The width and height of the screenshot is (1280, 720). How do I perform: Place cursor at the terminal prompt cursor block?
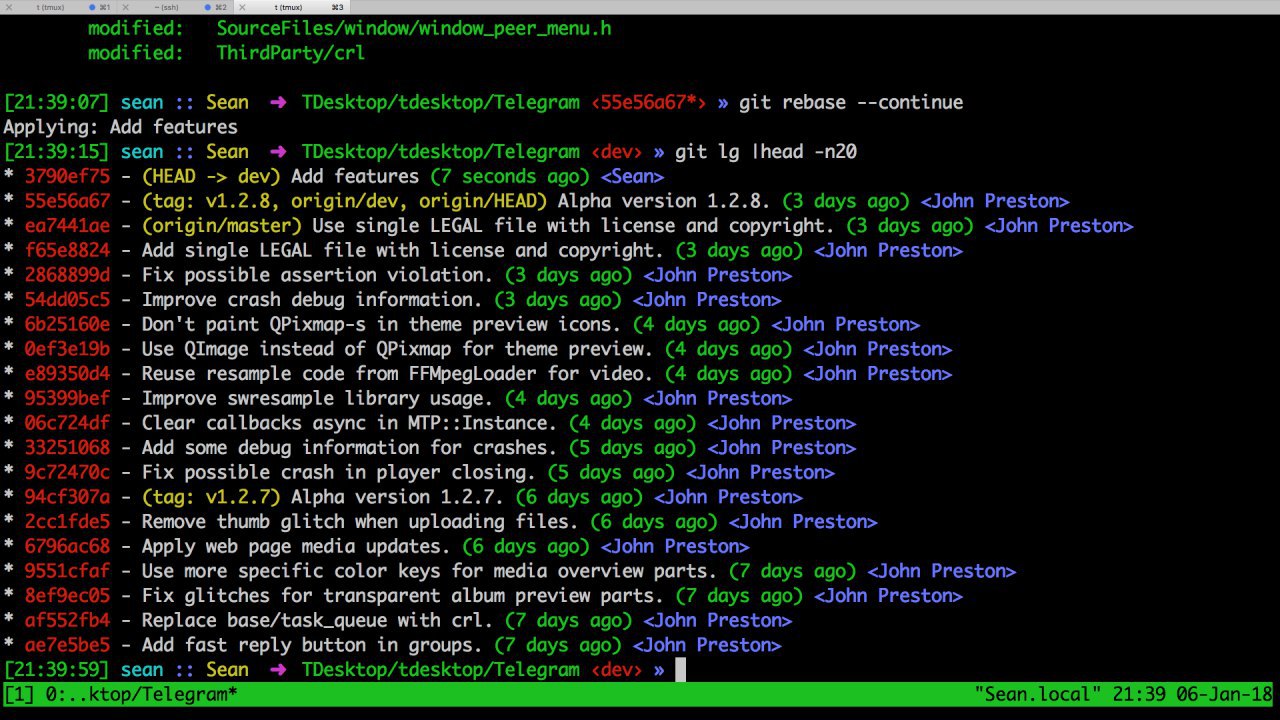(681, 670)
